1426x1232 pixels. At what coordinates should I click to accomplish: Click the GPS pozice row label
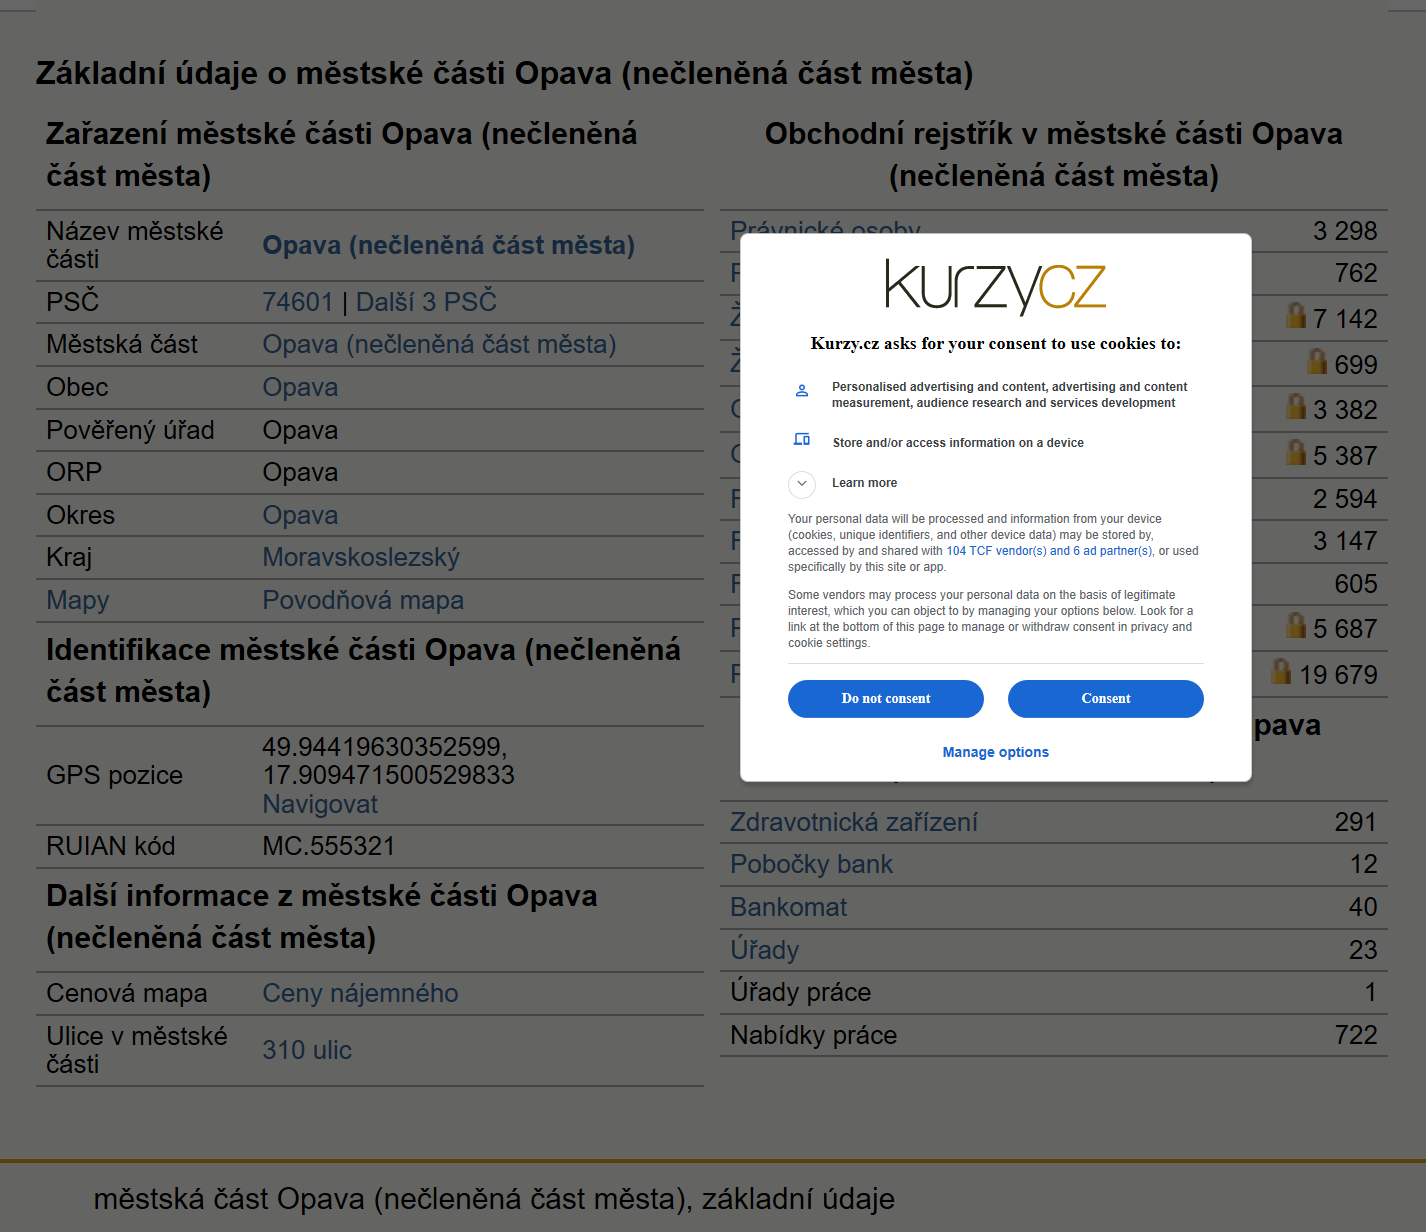point(115,776)
